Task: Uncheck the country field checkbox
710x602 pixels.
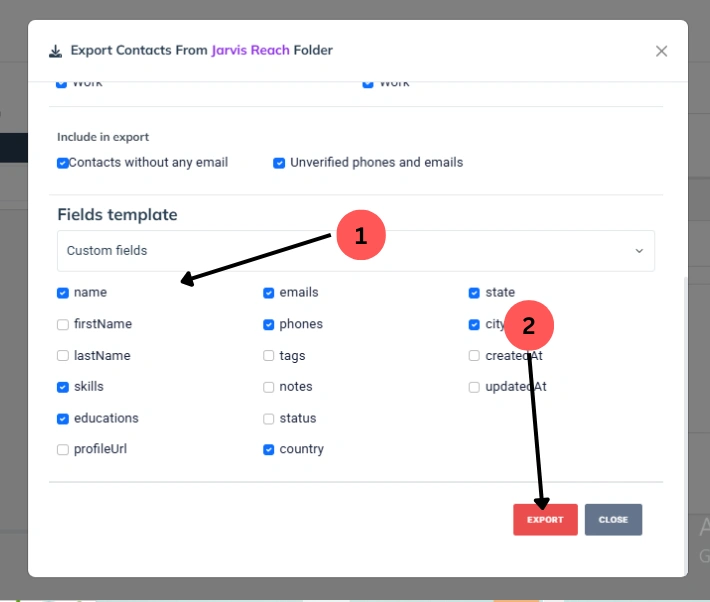Action: 269,450
